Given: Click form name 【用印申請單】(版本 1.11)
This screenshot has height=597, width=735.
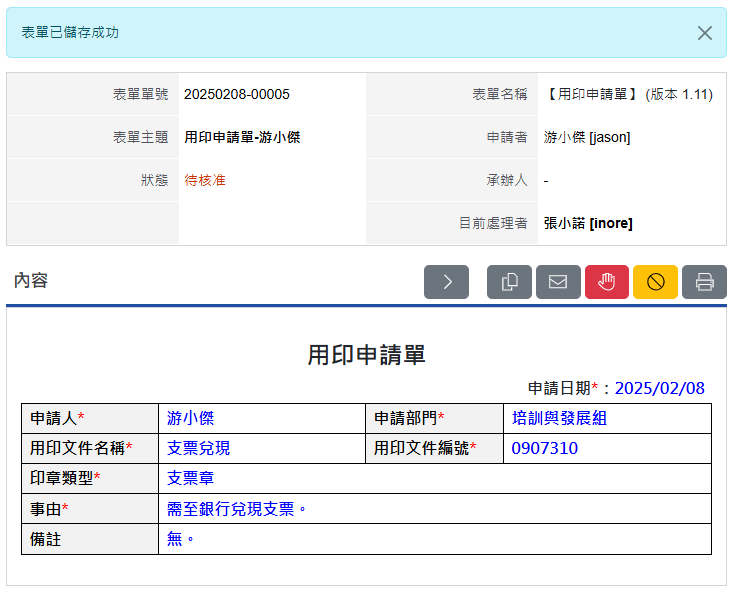Looking at the screenshot, I should coord(629,94).
